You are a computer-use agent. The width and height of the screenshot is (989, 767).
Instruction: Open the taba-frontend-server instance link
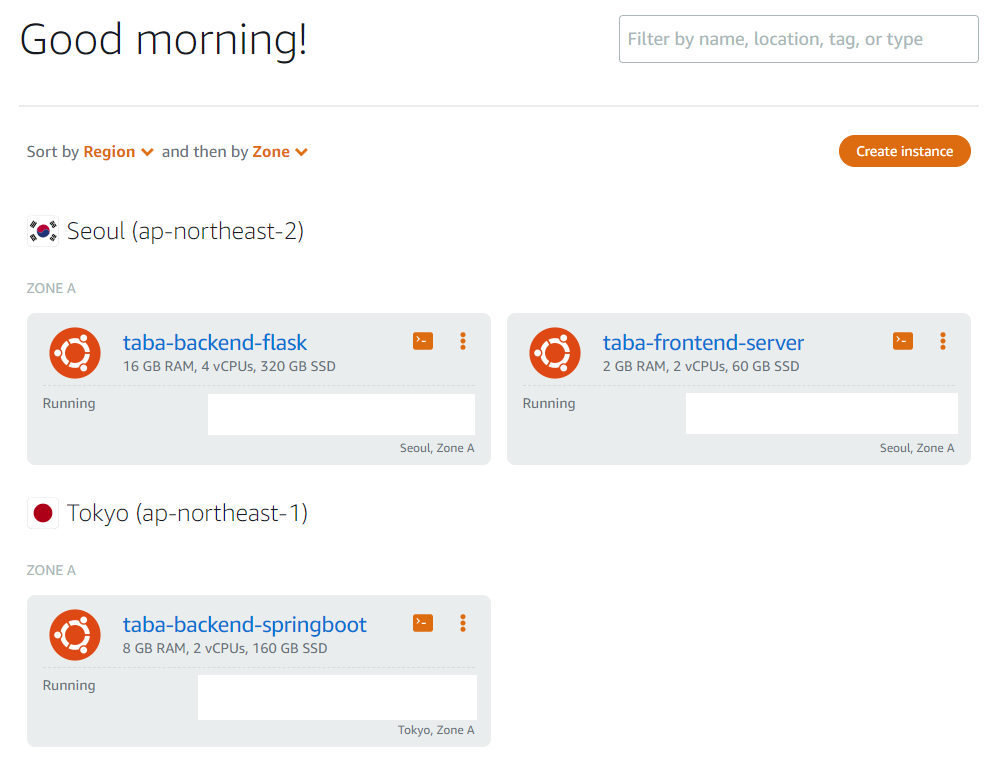pyautogui.click(x=703, y=343)
